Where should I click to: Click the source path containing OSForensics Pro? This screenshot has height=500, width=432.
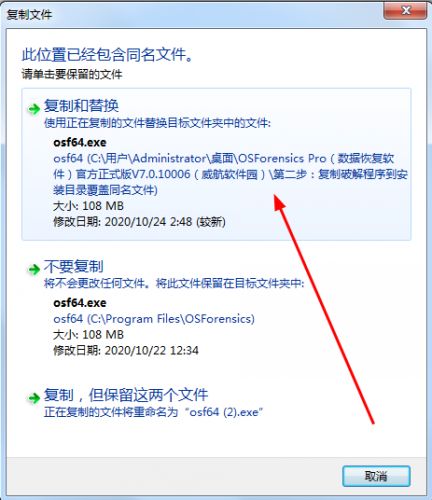[230, 174]
